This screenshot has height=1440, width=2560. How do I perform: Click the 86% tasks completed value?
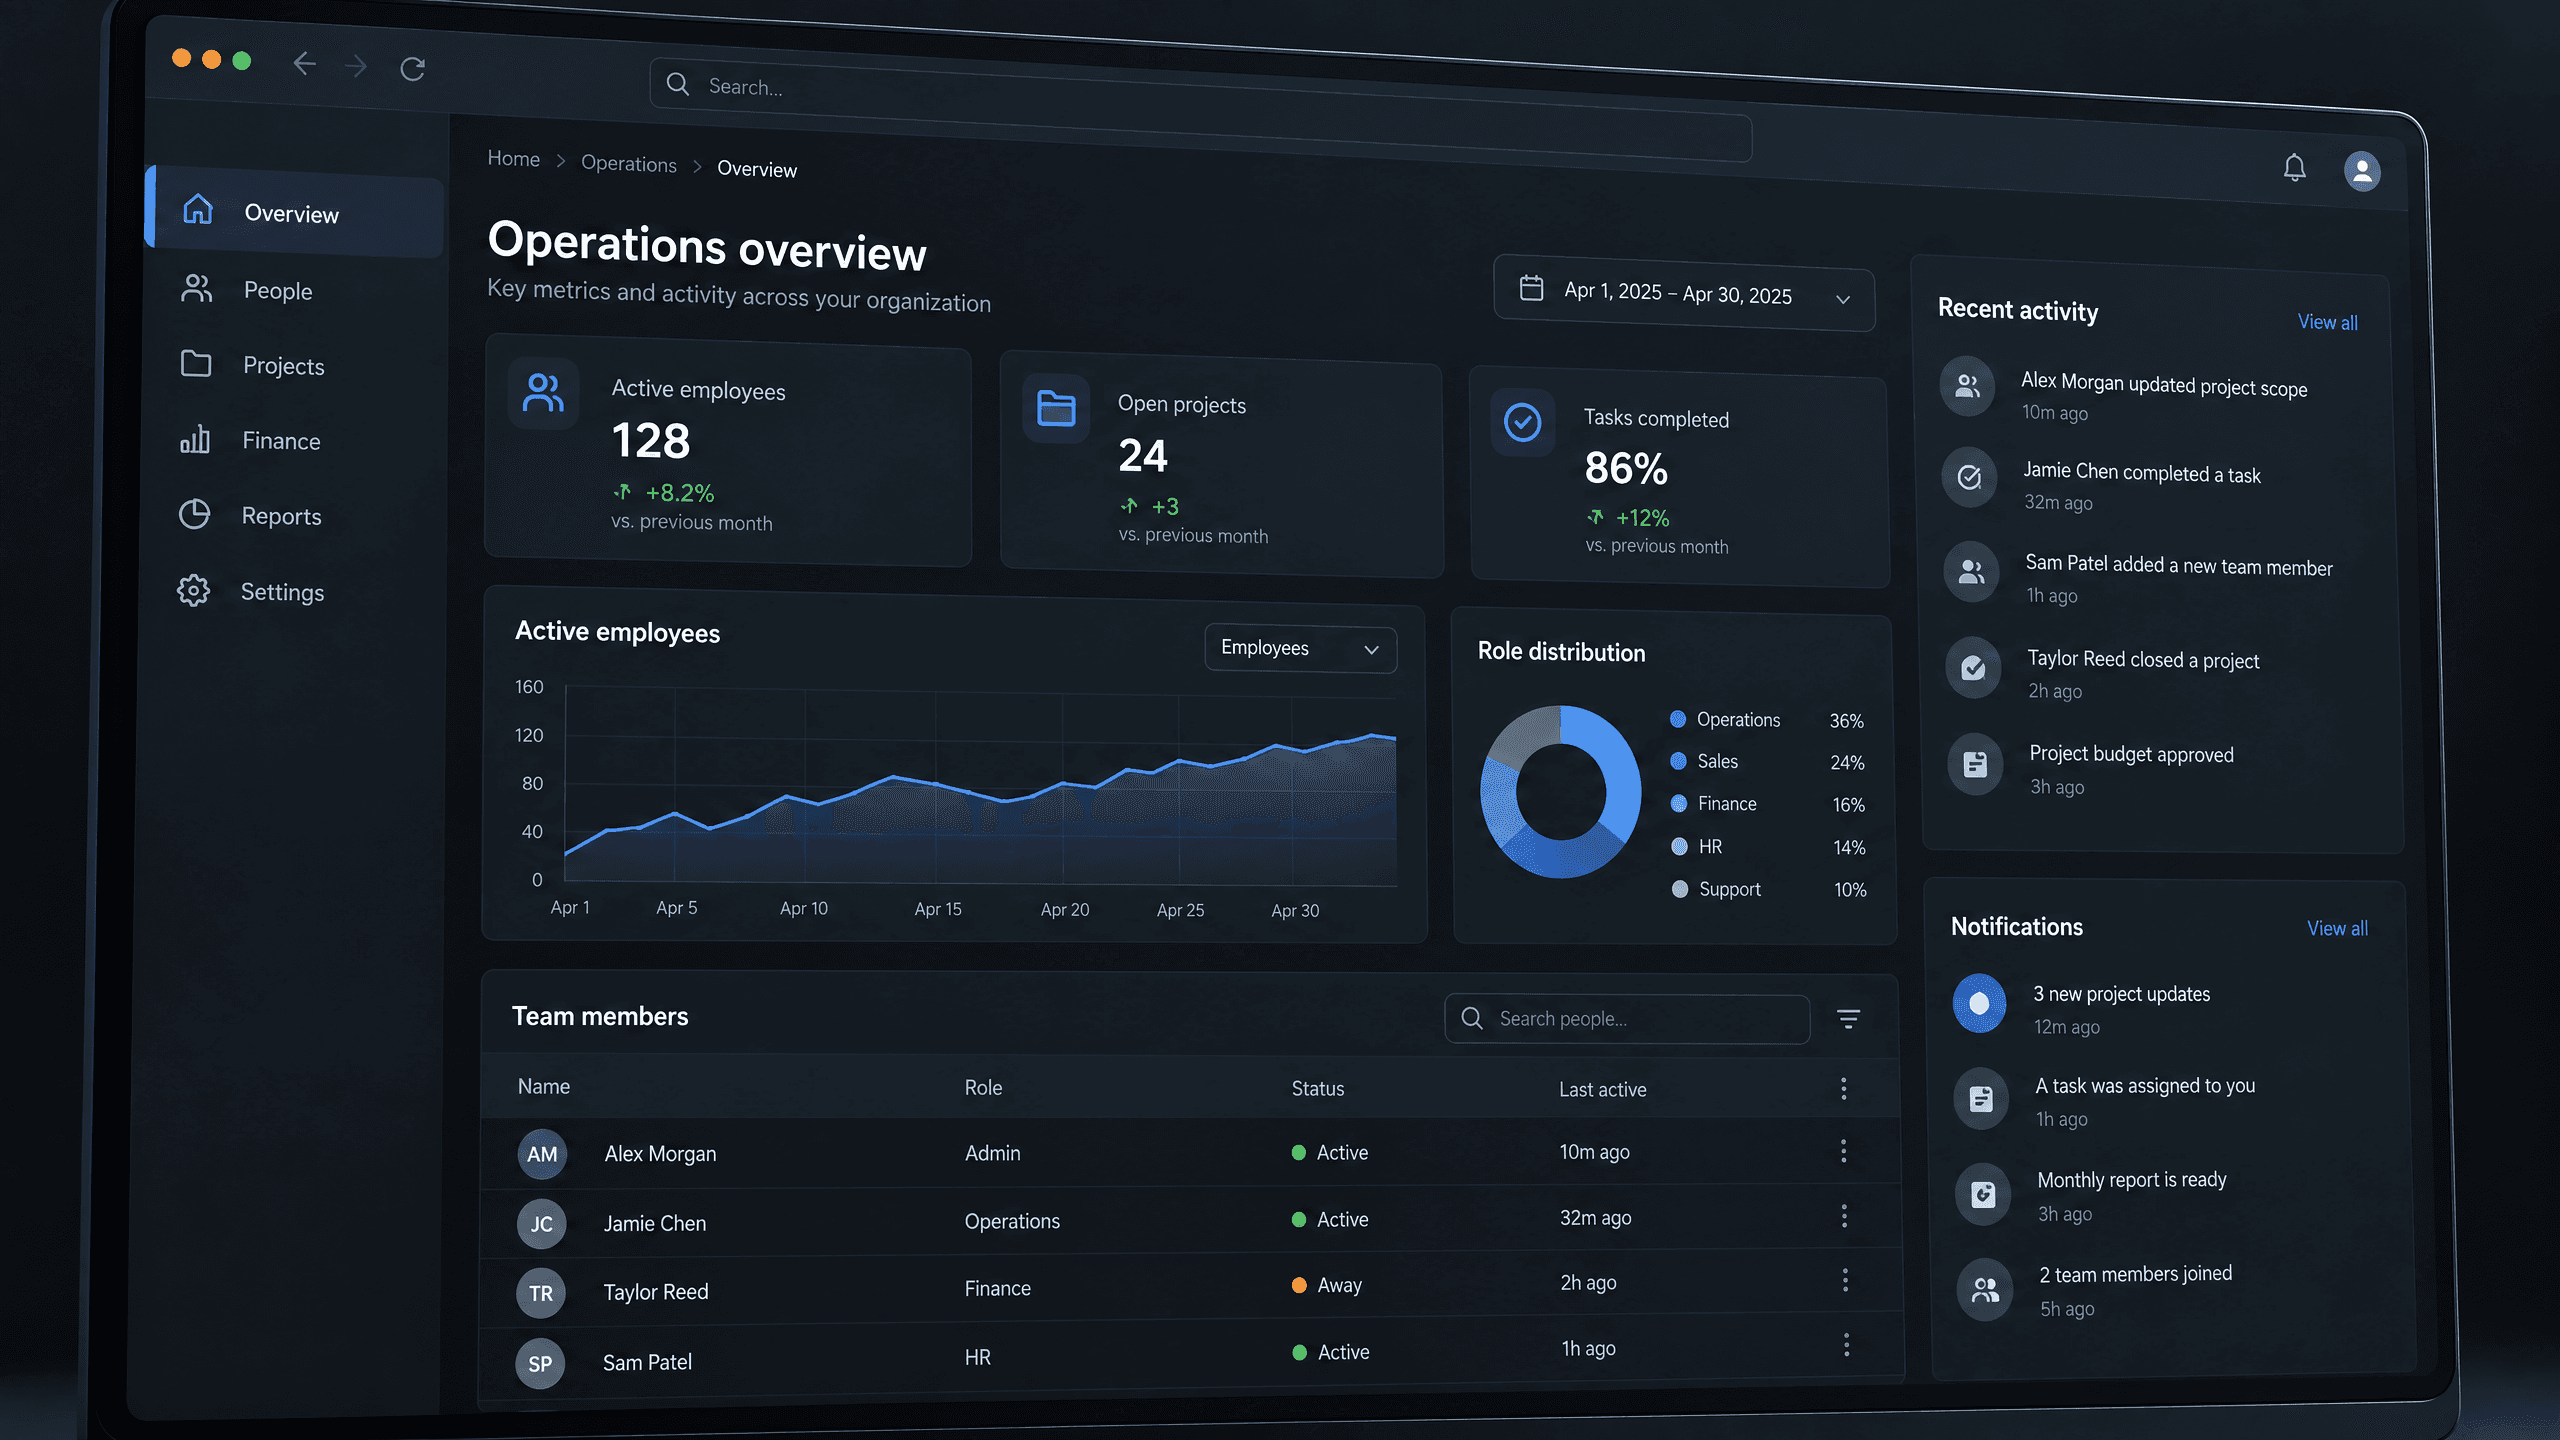1626,468
